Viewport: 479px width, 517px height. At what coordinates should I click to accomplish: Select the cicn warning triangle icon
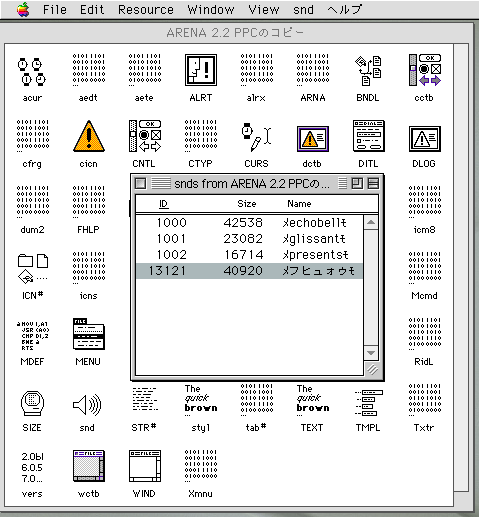tap(89, 136)
